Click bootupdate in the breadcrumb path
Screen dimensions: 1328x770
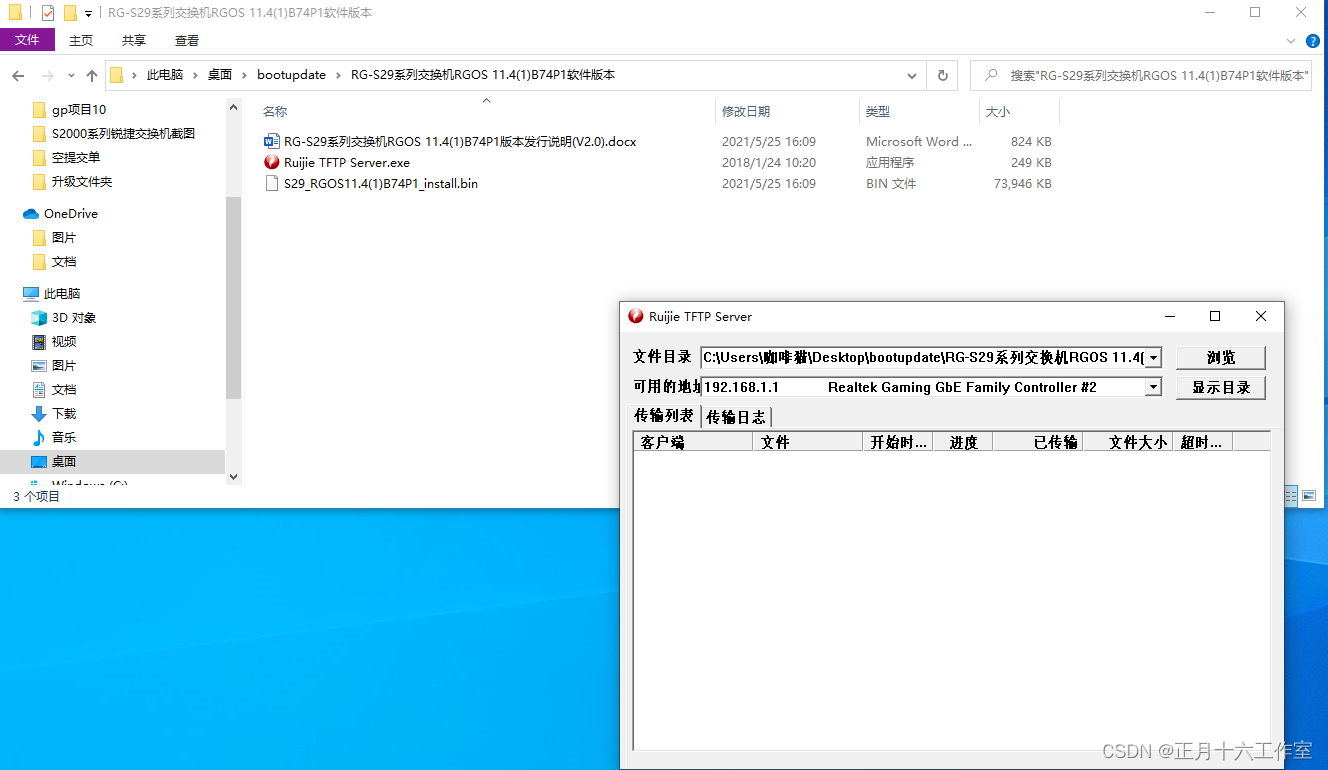click(x=291, y=75)
